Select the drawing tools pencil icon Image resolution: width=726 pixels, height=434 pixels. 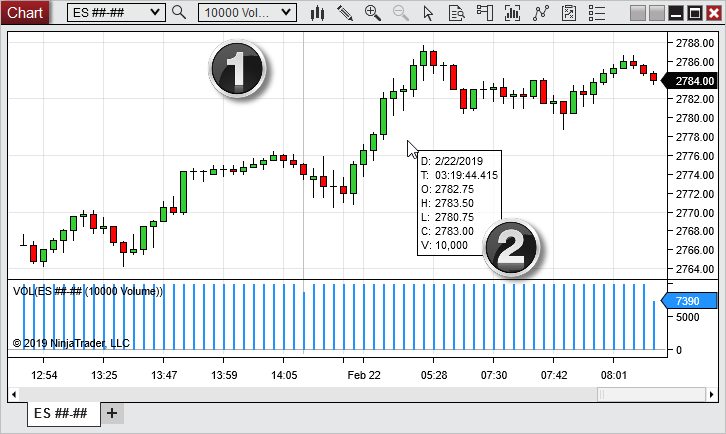click(345, 13)
